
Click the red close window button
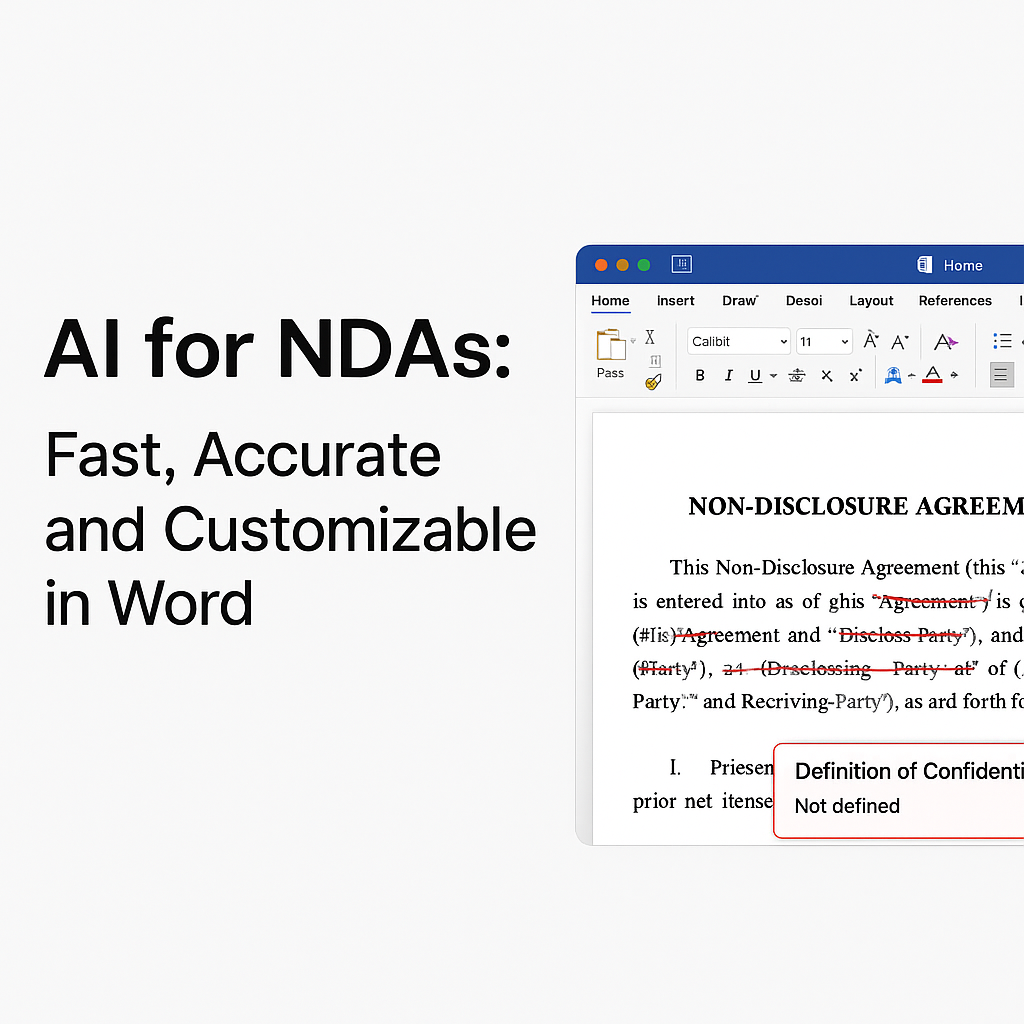601,265
